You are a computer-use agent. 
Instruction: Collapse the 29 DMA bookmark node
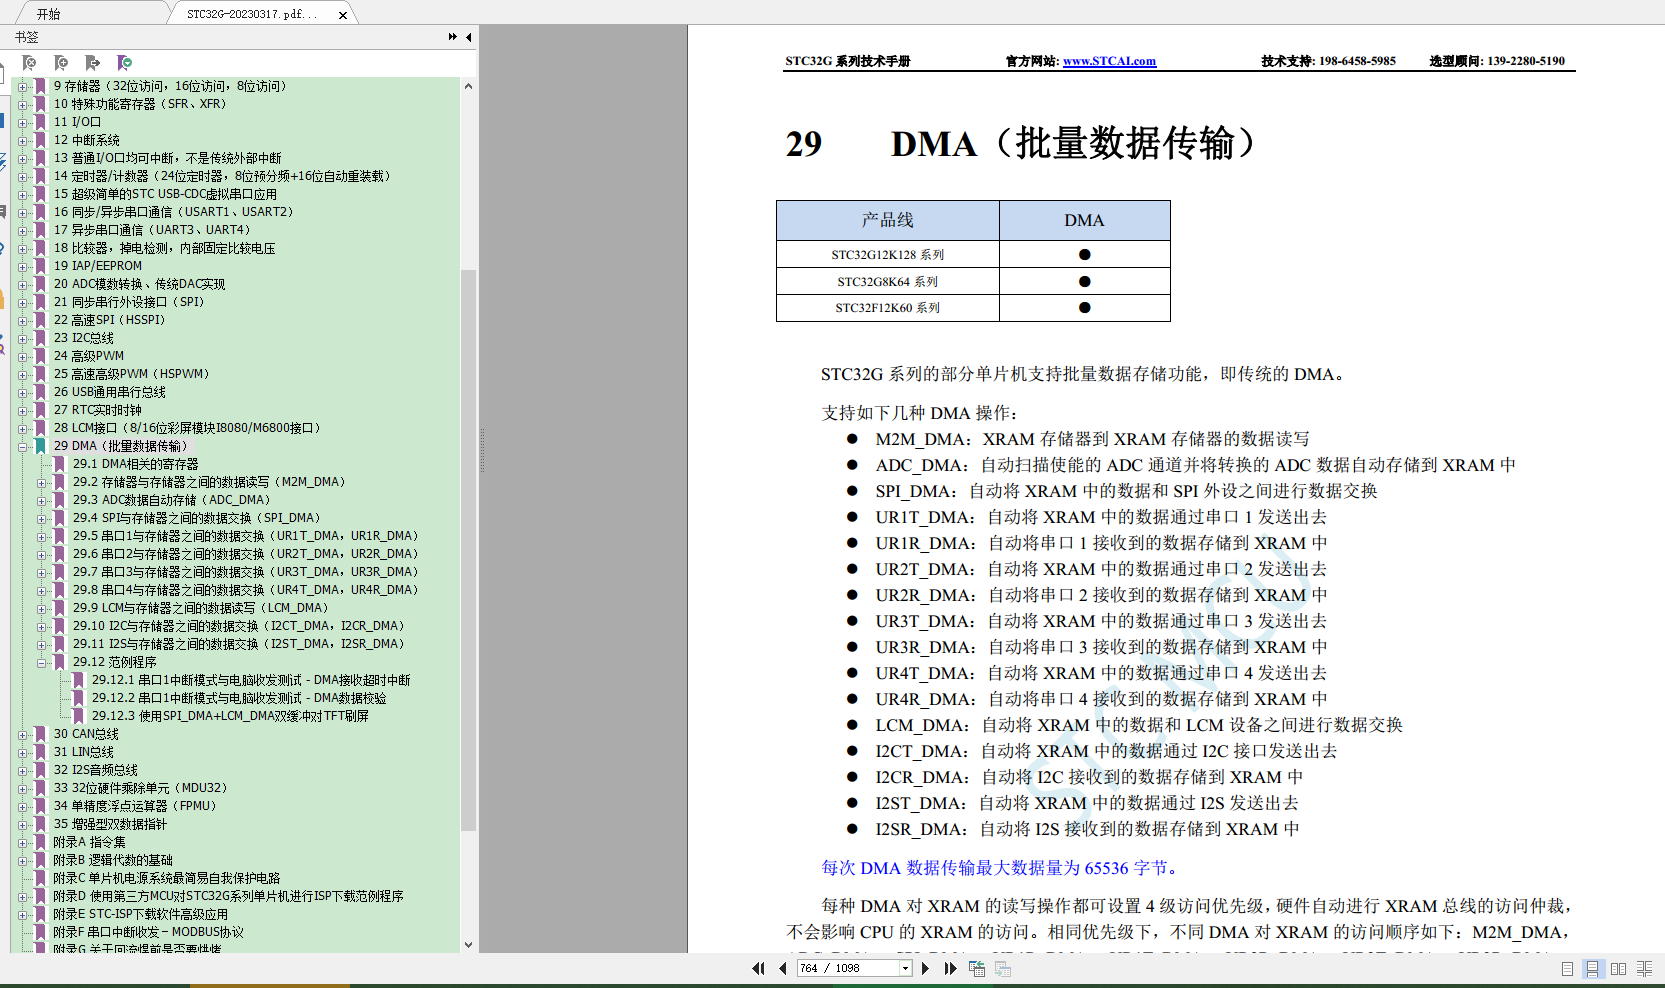[x=22, y=446]
